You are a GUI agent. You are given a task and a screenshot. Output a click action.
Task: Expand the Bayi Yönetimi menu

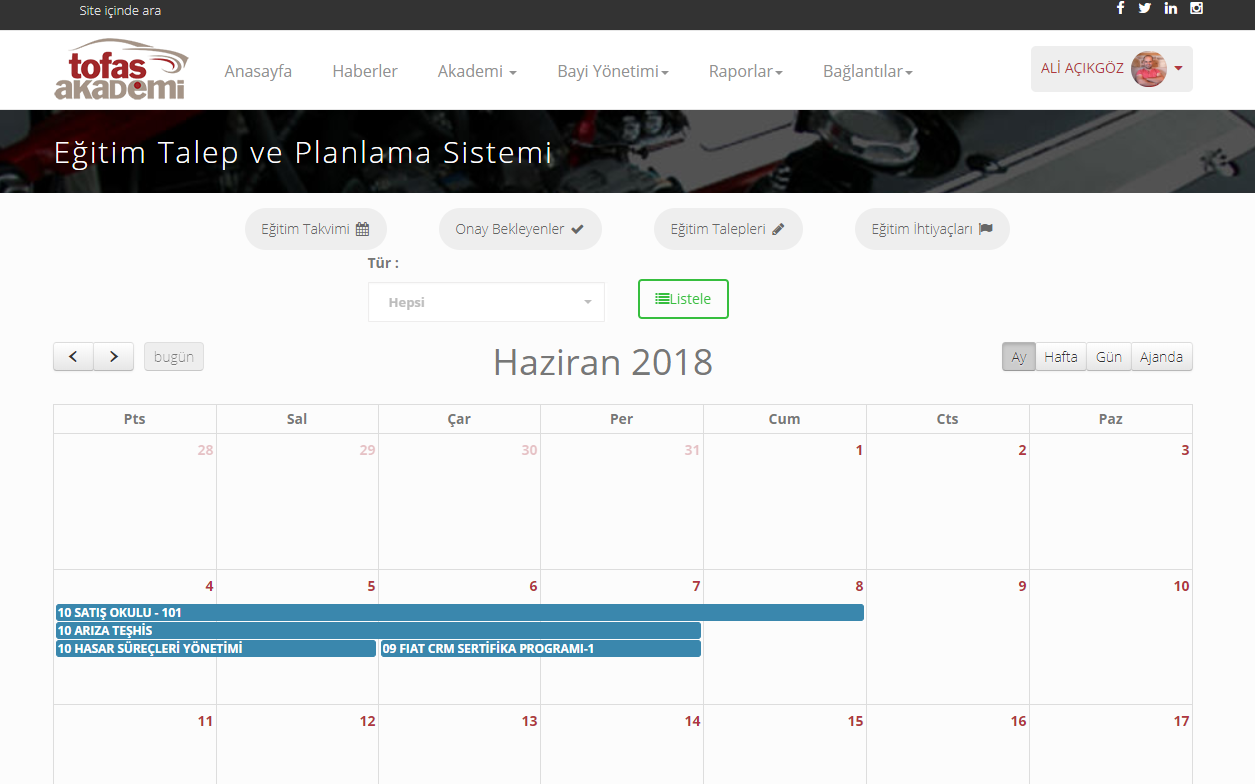click(613, 71)
